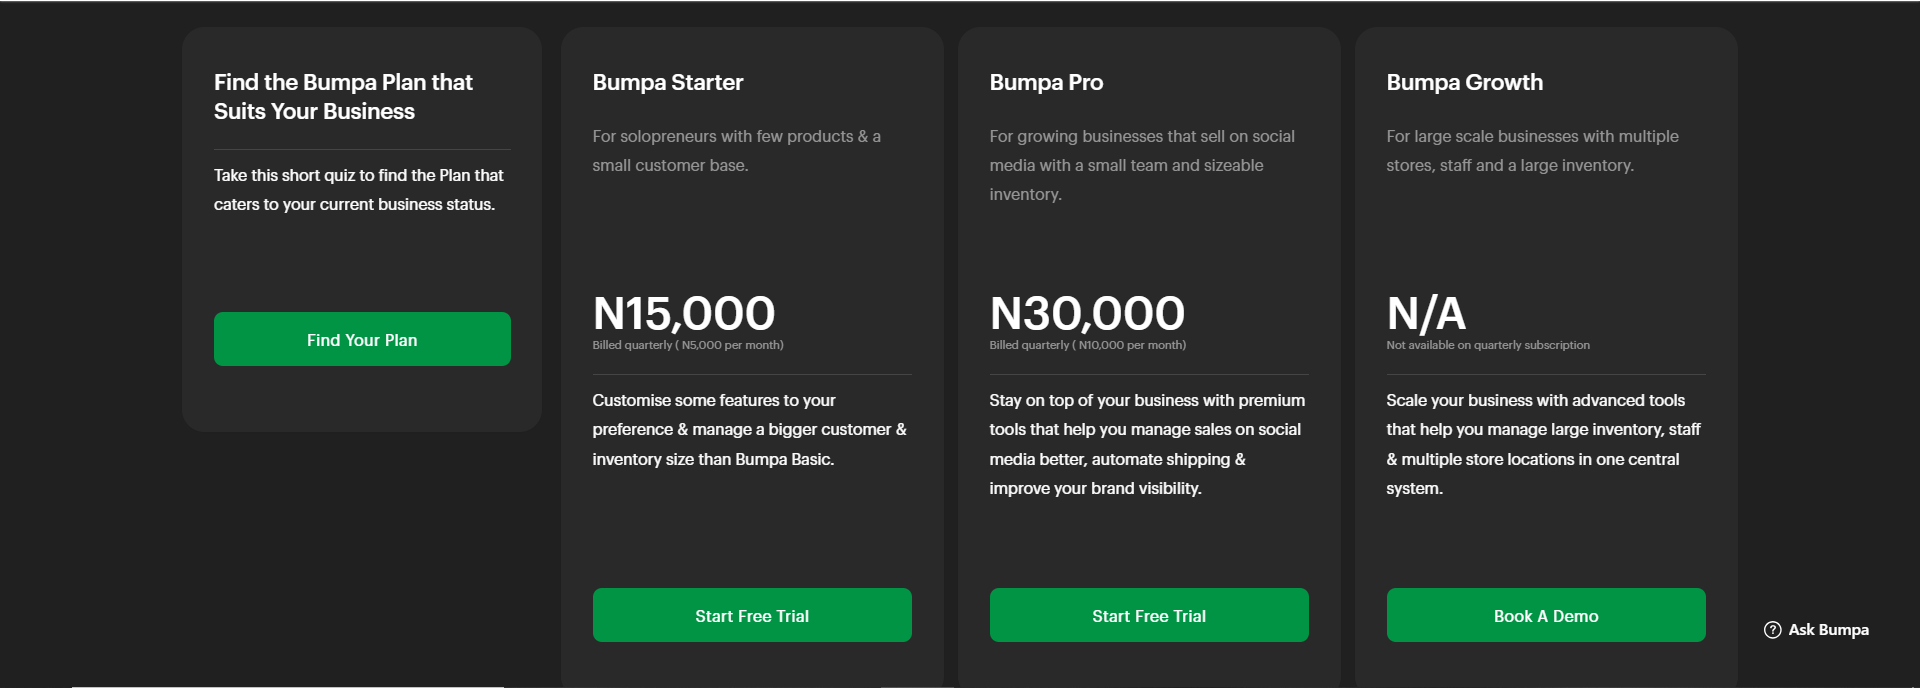1920x688 pixels.
Task: Select the N15,000 price text
Action: pyautogui.click(x=683, y=313)
